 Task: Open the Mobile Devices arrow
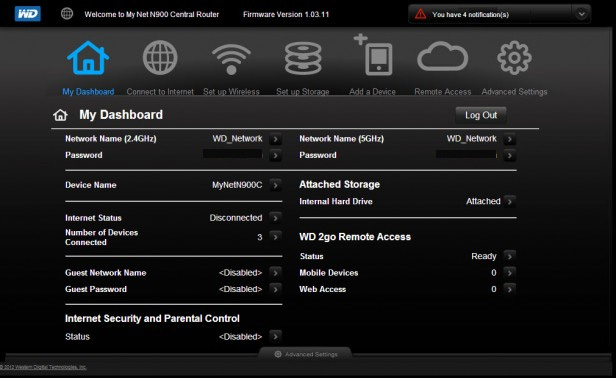tap(510, 273)
